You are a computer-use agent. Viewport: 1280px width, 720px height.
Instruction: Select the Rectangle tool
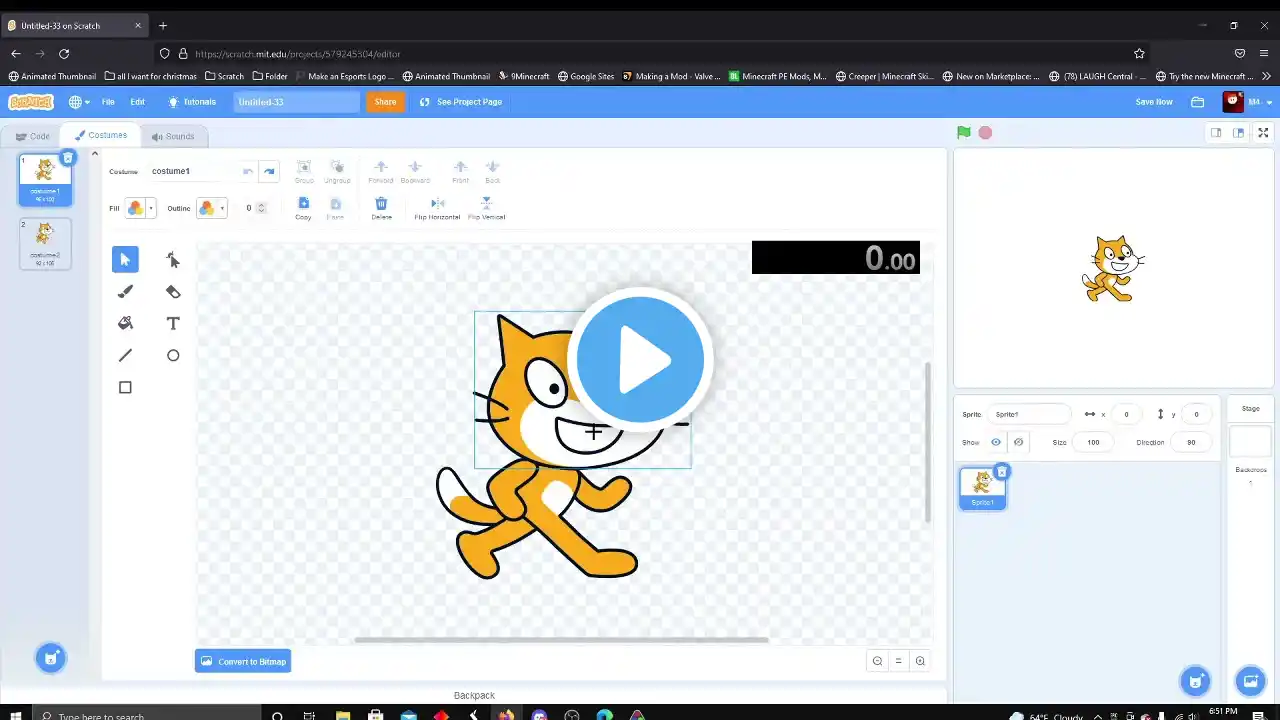pos(125,388)
